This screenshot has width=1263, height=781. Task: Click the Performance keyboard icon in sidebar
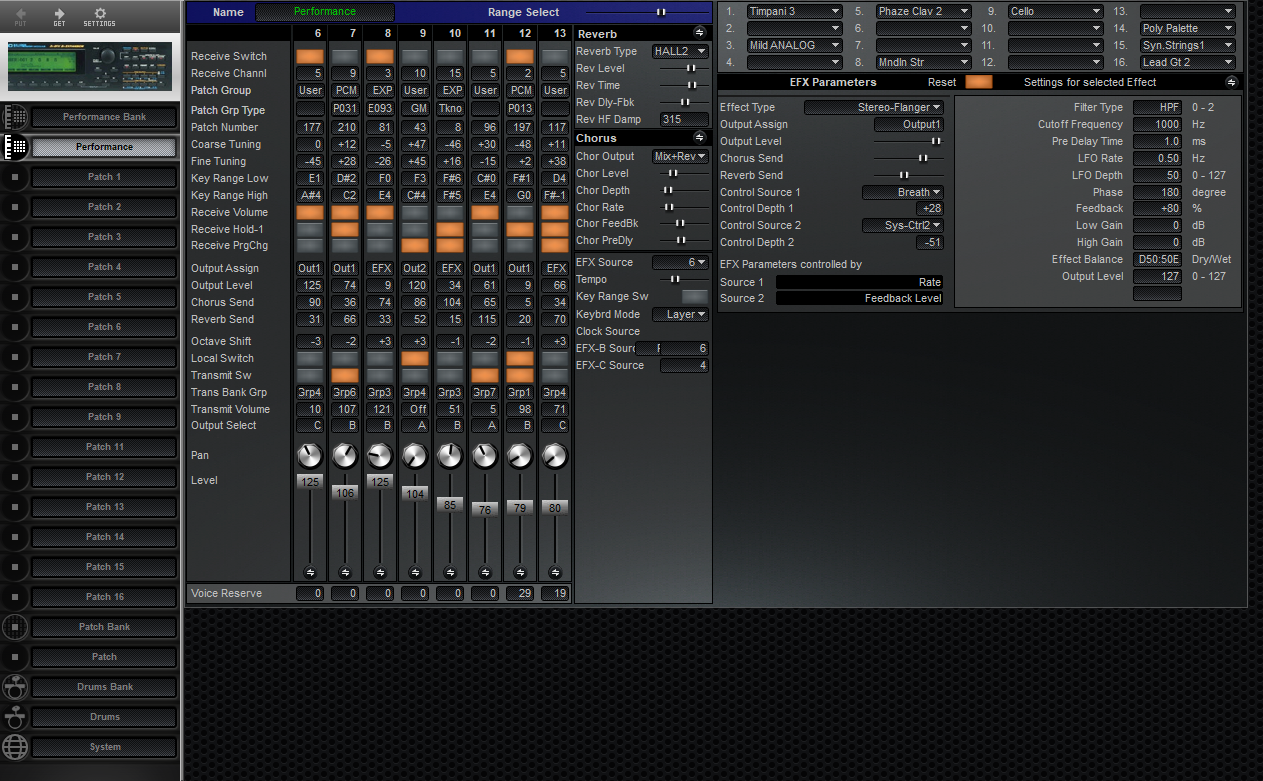point(15,147)
